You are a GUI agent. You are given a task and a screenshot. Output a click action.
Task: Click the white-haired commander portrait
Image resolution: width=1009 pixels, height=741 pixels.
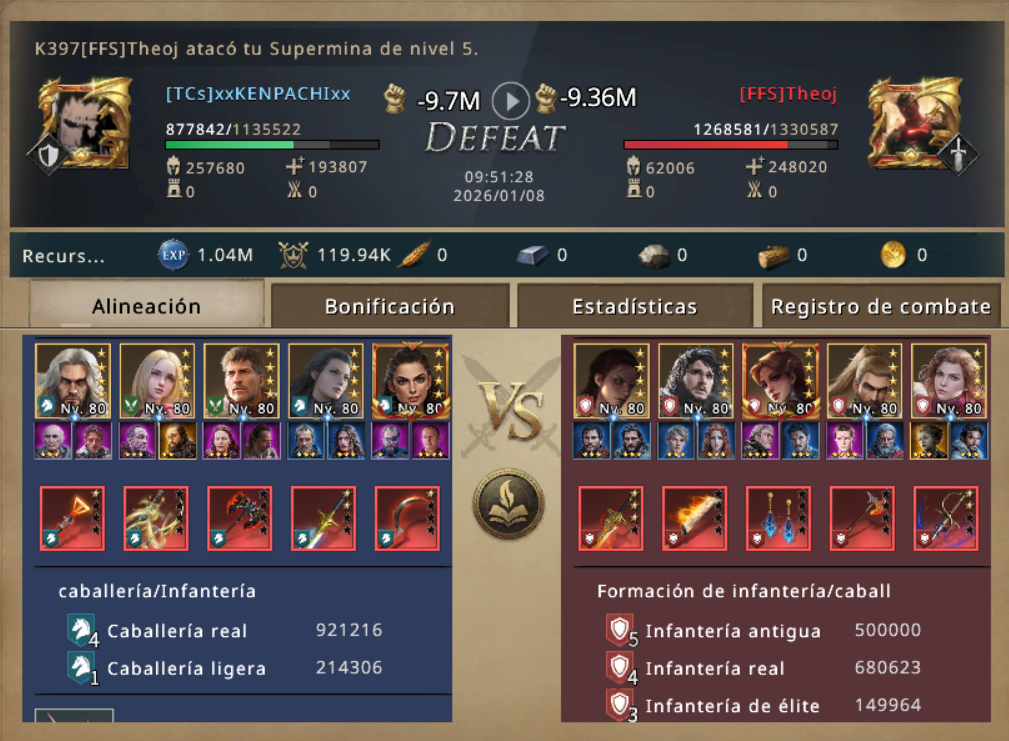coord(73,381)
